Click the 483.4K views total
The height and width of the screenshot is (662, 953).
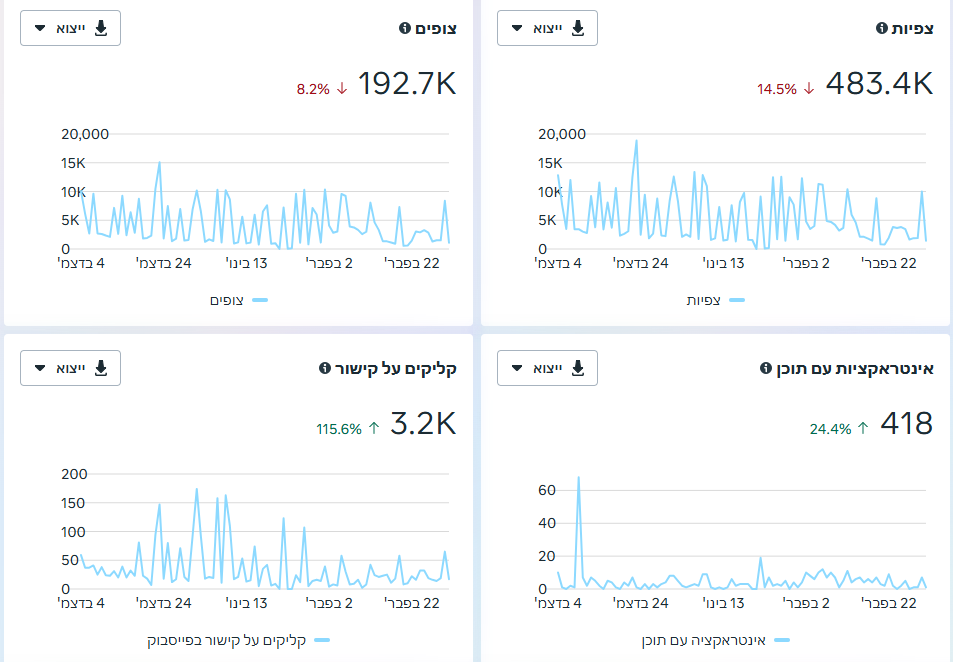point(879,83)
